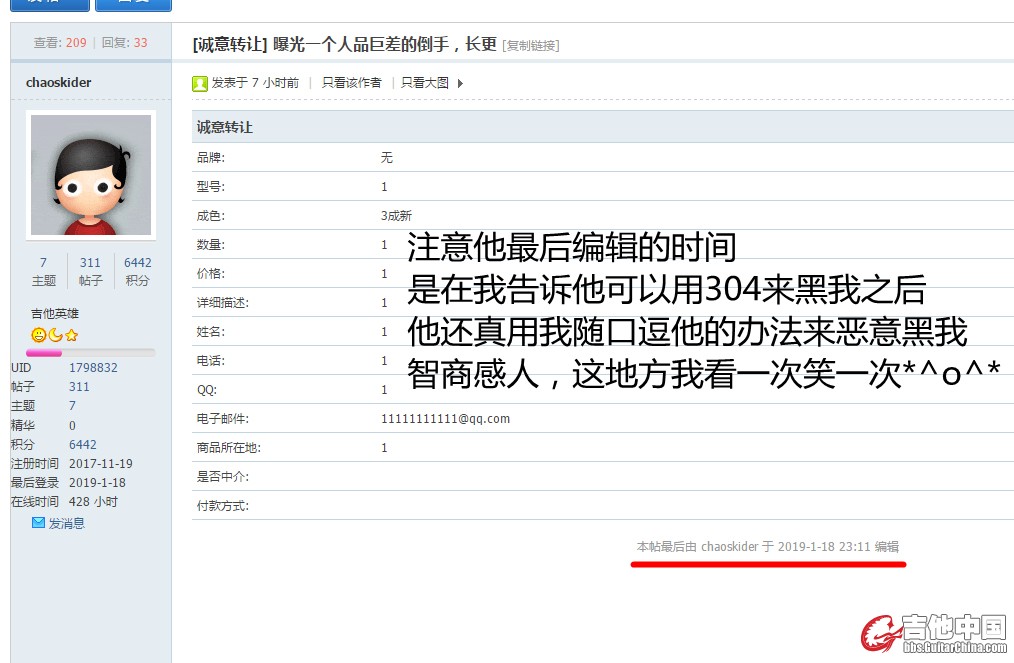Select 只看该作者 to filter by author
The image size is (1014, 663).
tap(351, 83)
